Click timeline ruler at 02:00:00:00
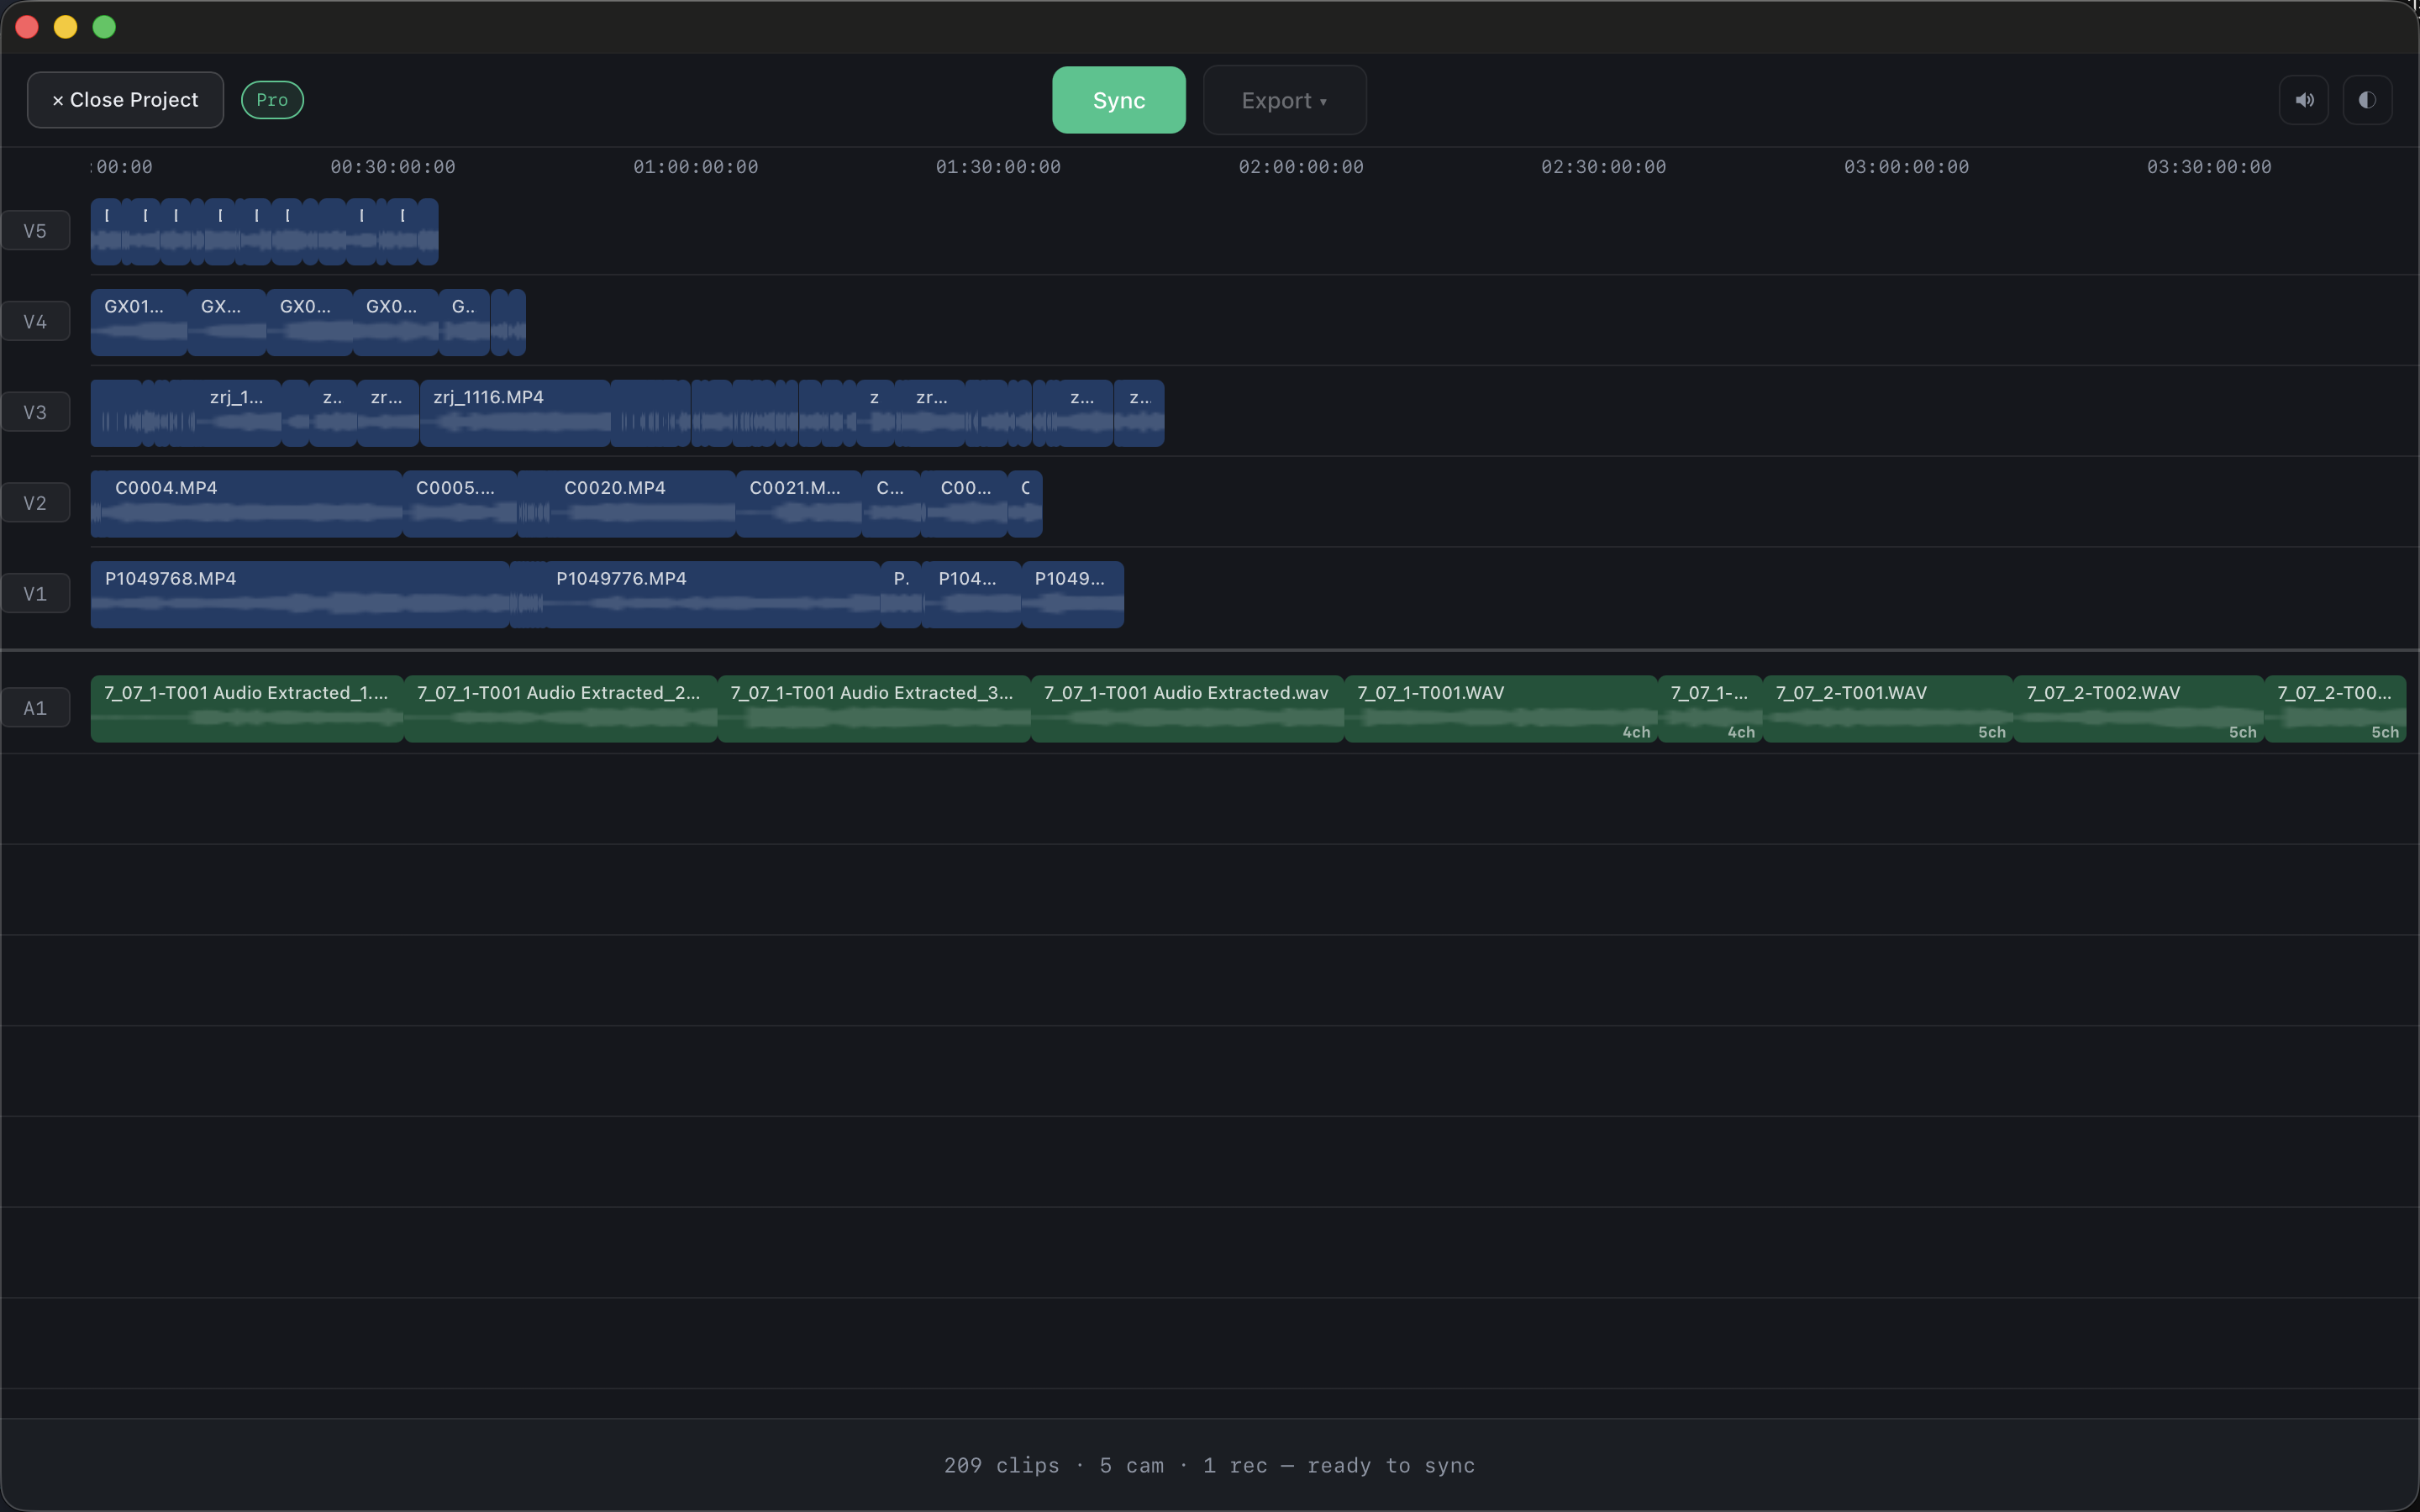This screenshot has width=2420, height=1512. coord(1301,167)
